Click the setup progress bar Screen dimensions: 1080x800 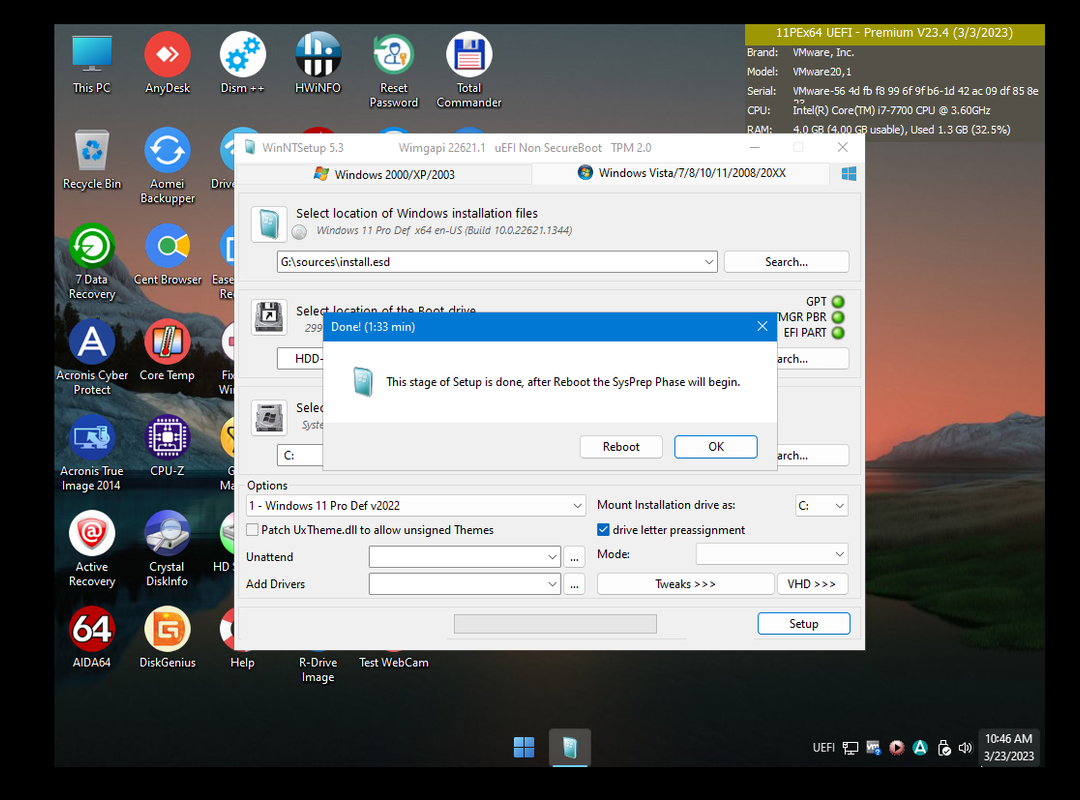click(555, 624)
